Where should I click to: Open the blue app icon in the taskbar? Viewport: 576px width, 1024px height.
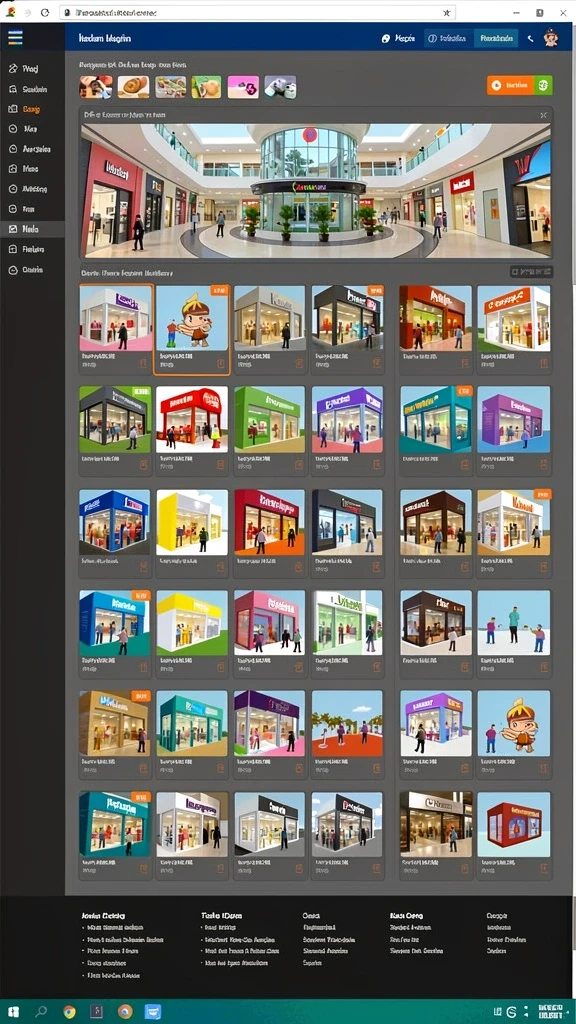152,1012
